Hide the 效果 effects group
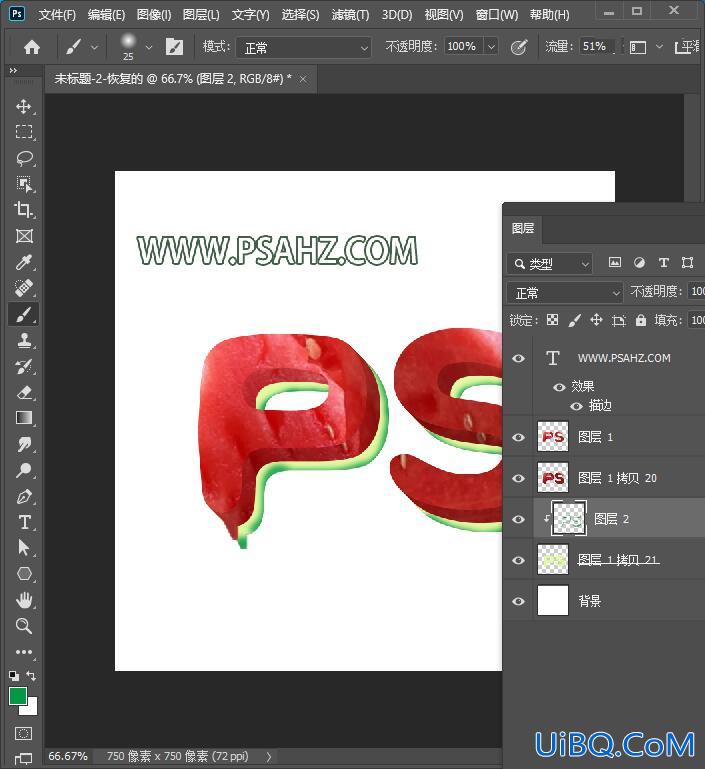 coord(559,387)
